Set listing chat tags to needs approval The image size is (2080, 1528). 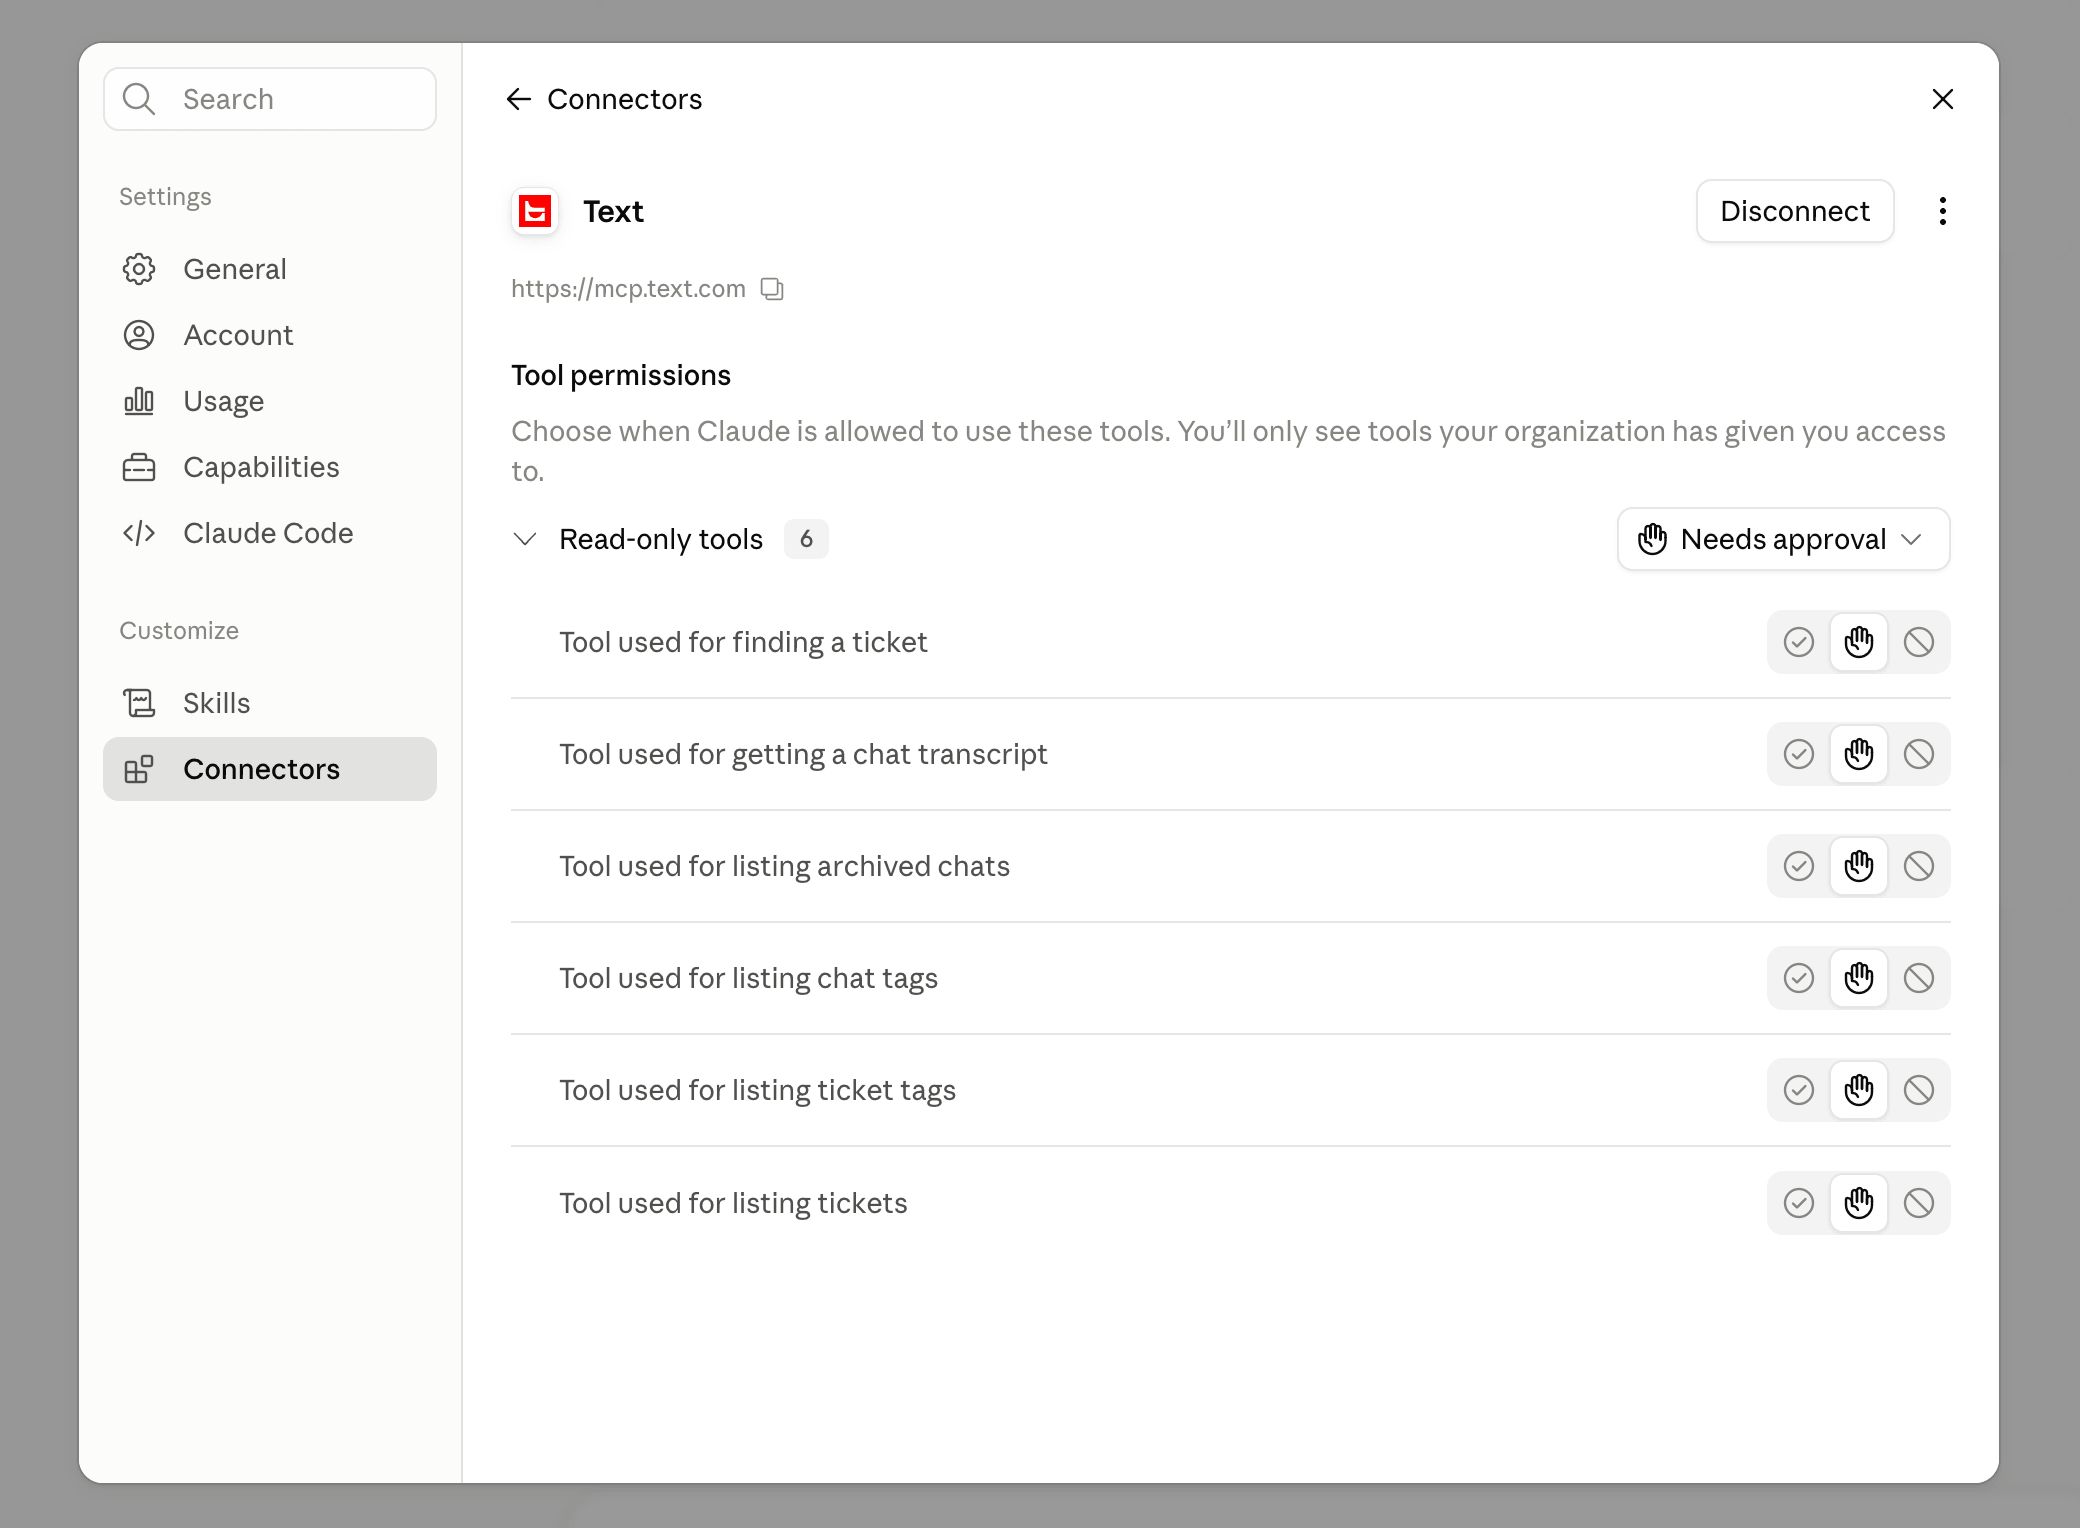tap(1859, 978)
